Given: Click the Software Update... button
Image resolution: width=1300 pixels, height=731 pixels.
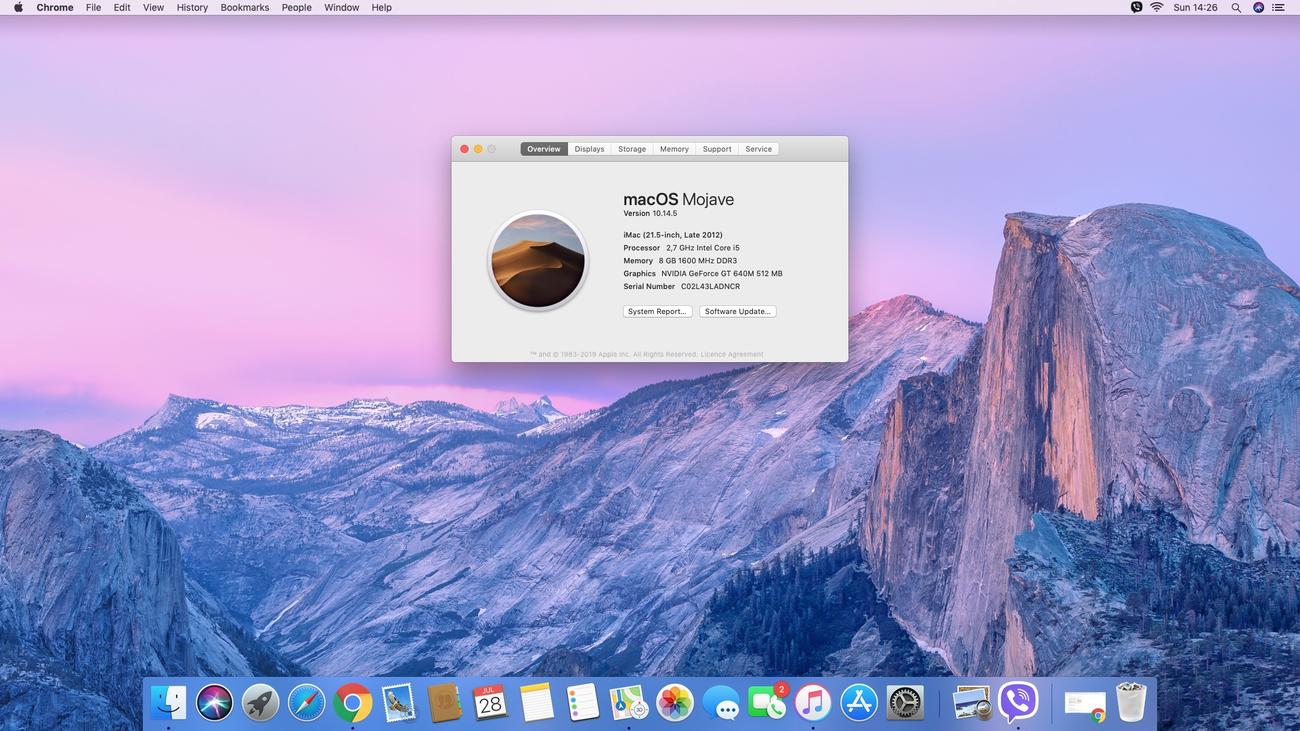Looking at the screenshot, I should (738, 311).
